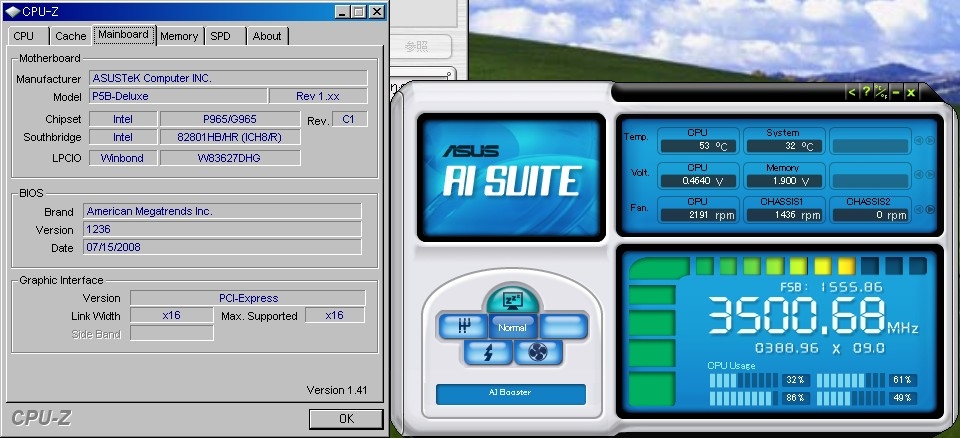Click the ASUS AI SUITE logo display
The image size is (960, 438).
[x=511, y=177]
